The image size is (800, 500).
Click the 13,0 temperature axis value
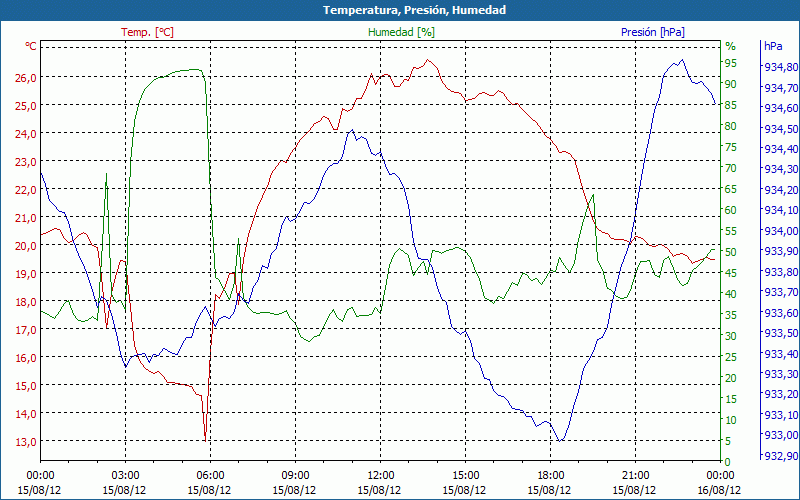[x=27, y=442]
